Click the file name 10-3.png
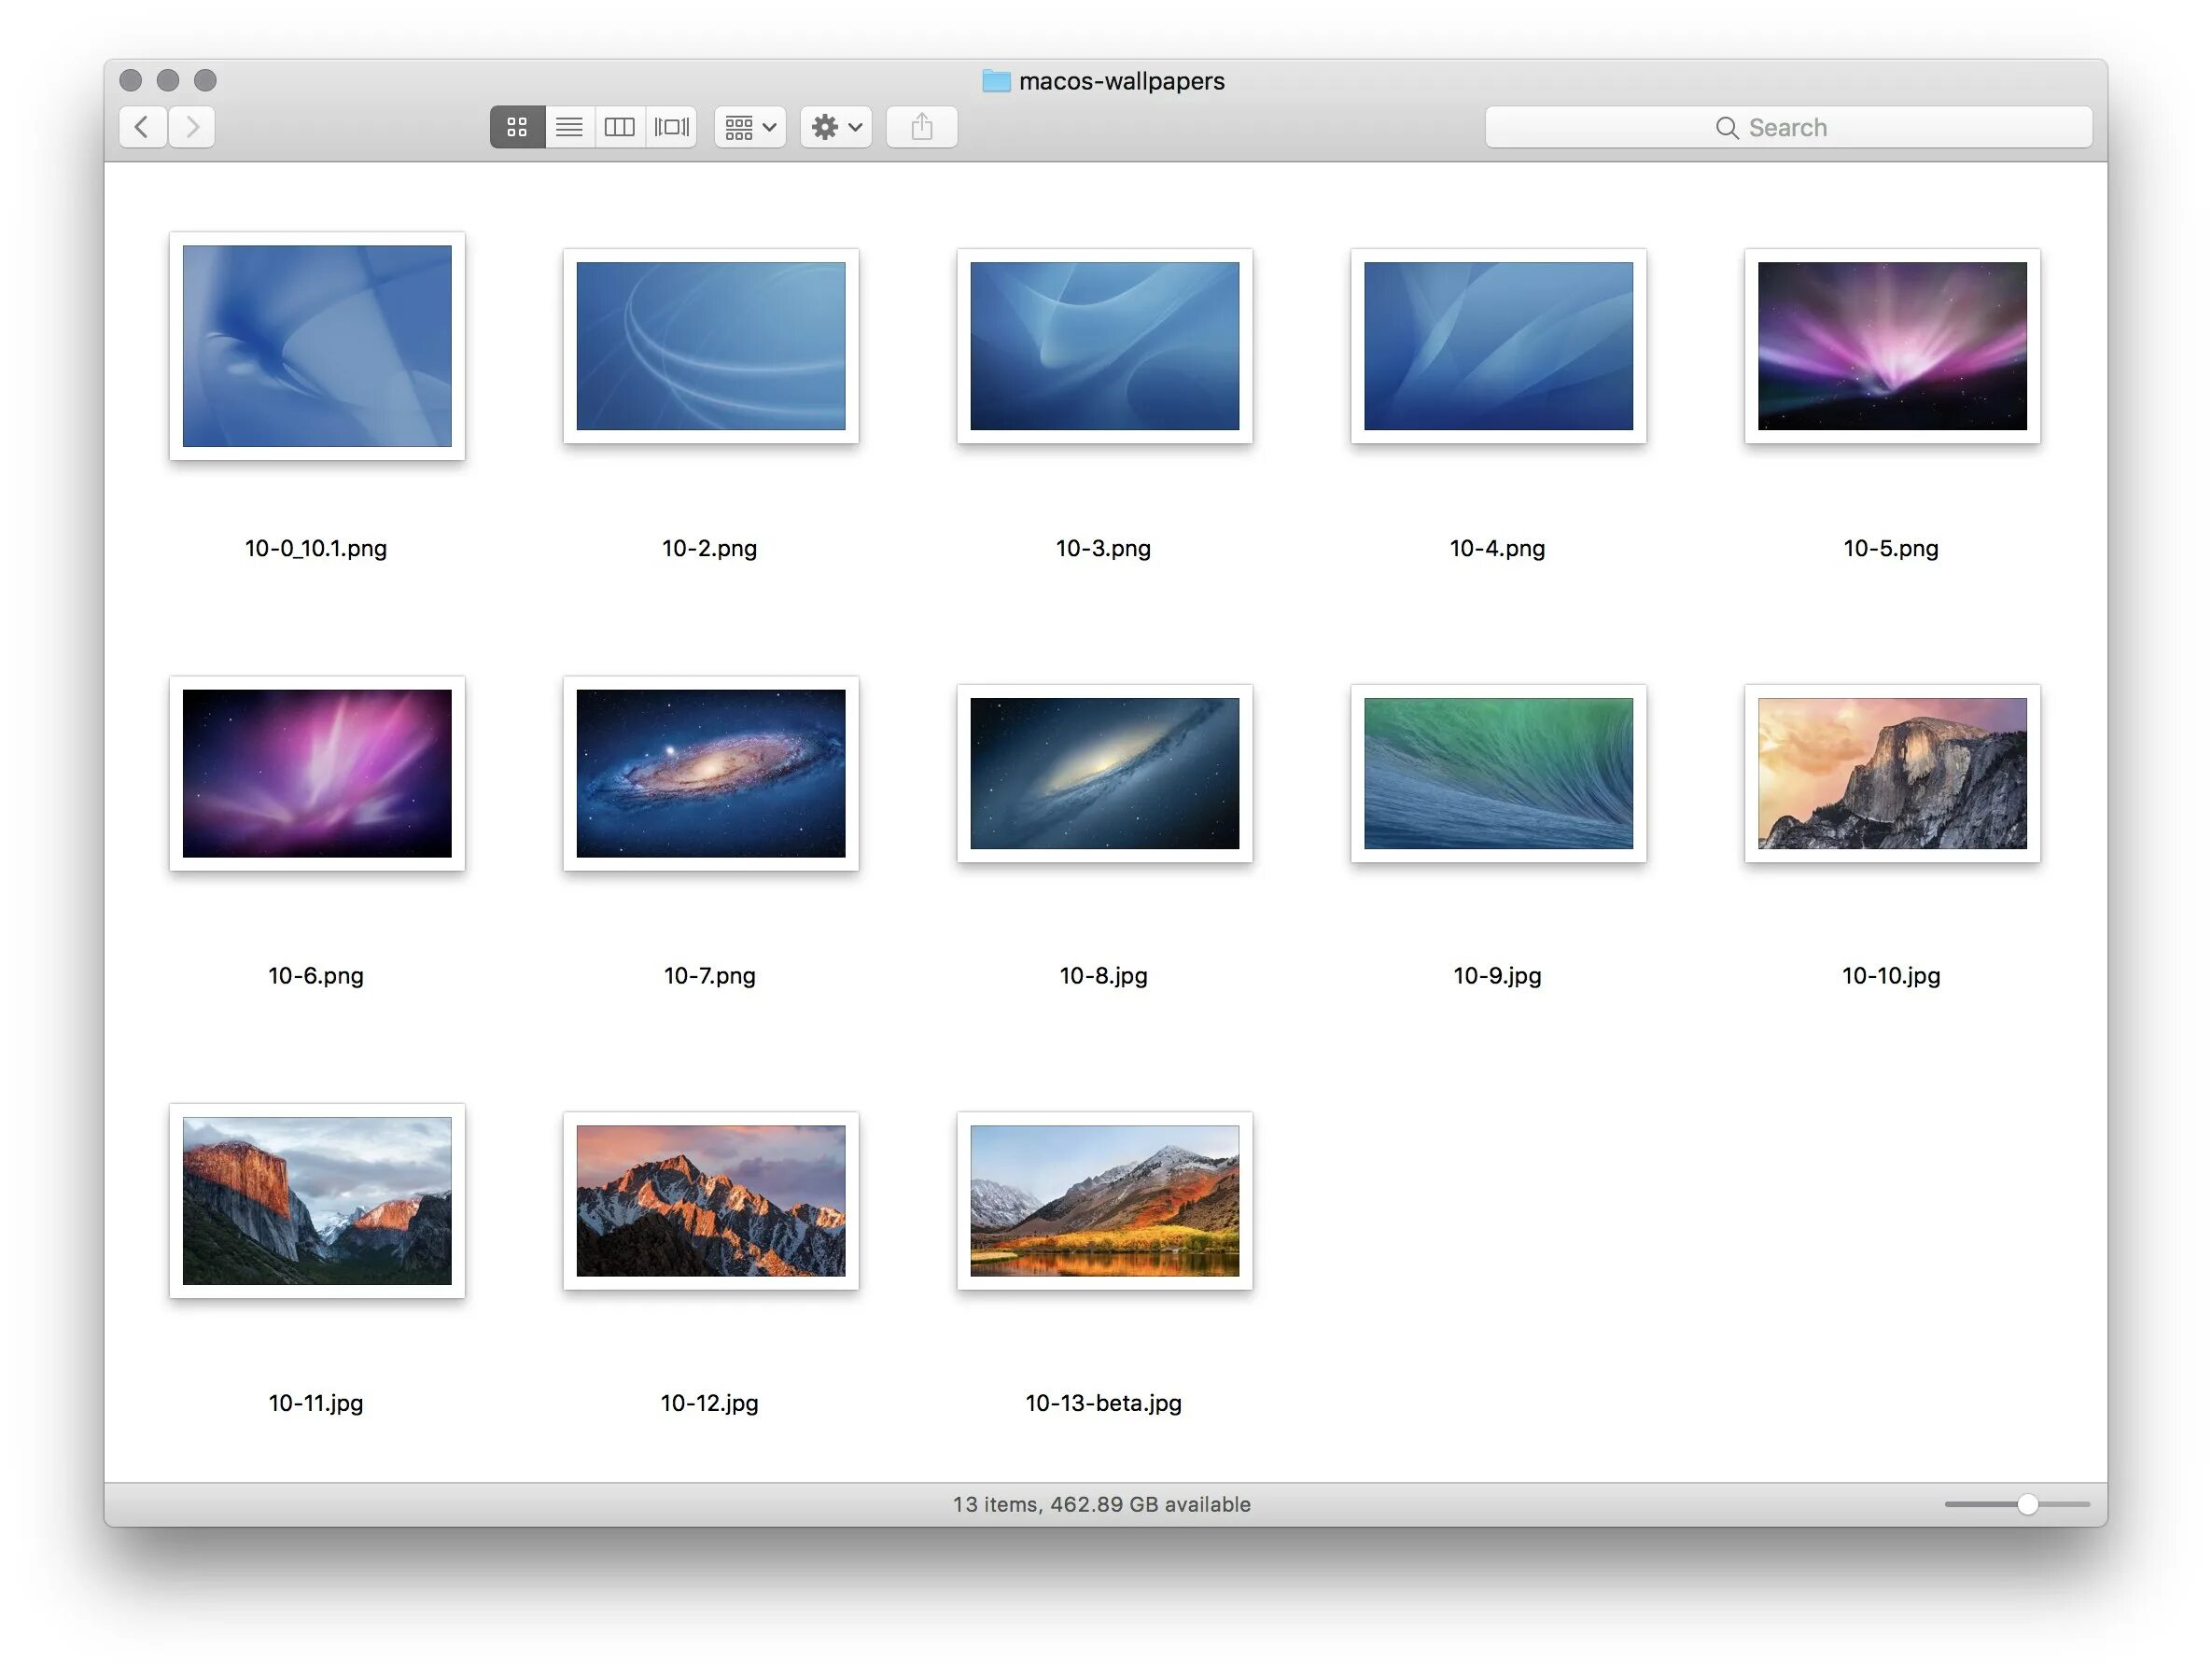Screen dimensions: 2212x1676 pos(1103,548)
